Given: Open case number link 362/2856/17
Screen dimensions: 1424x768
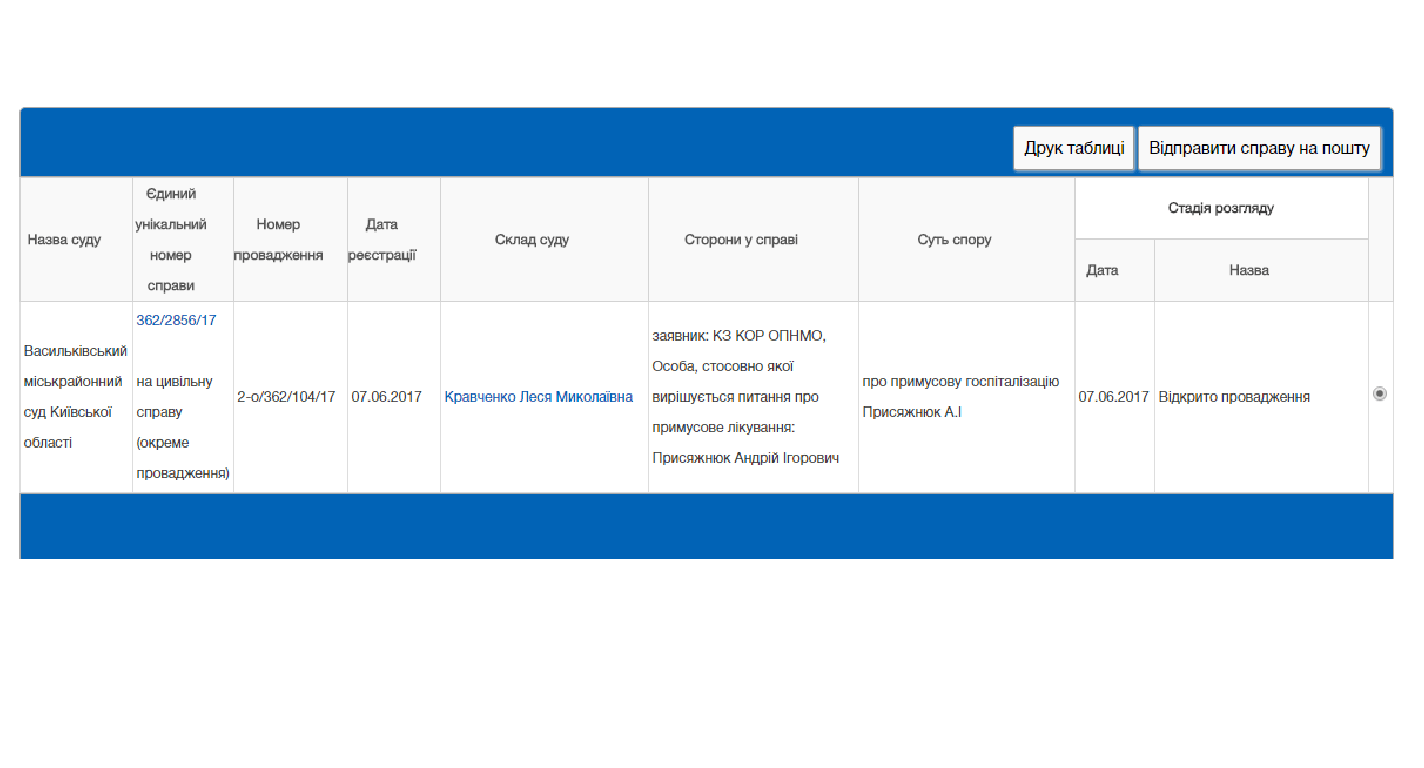Looking at the screenshot, I should 176,320.
